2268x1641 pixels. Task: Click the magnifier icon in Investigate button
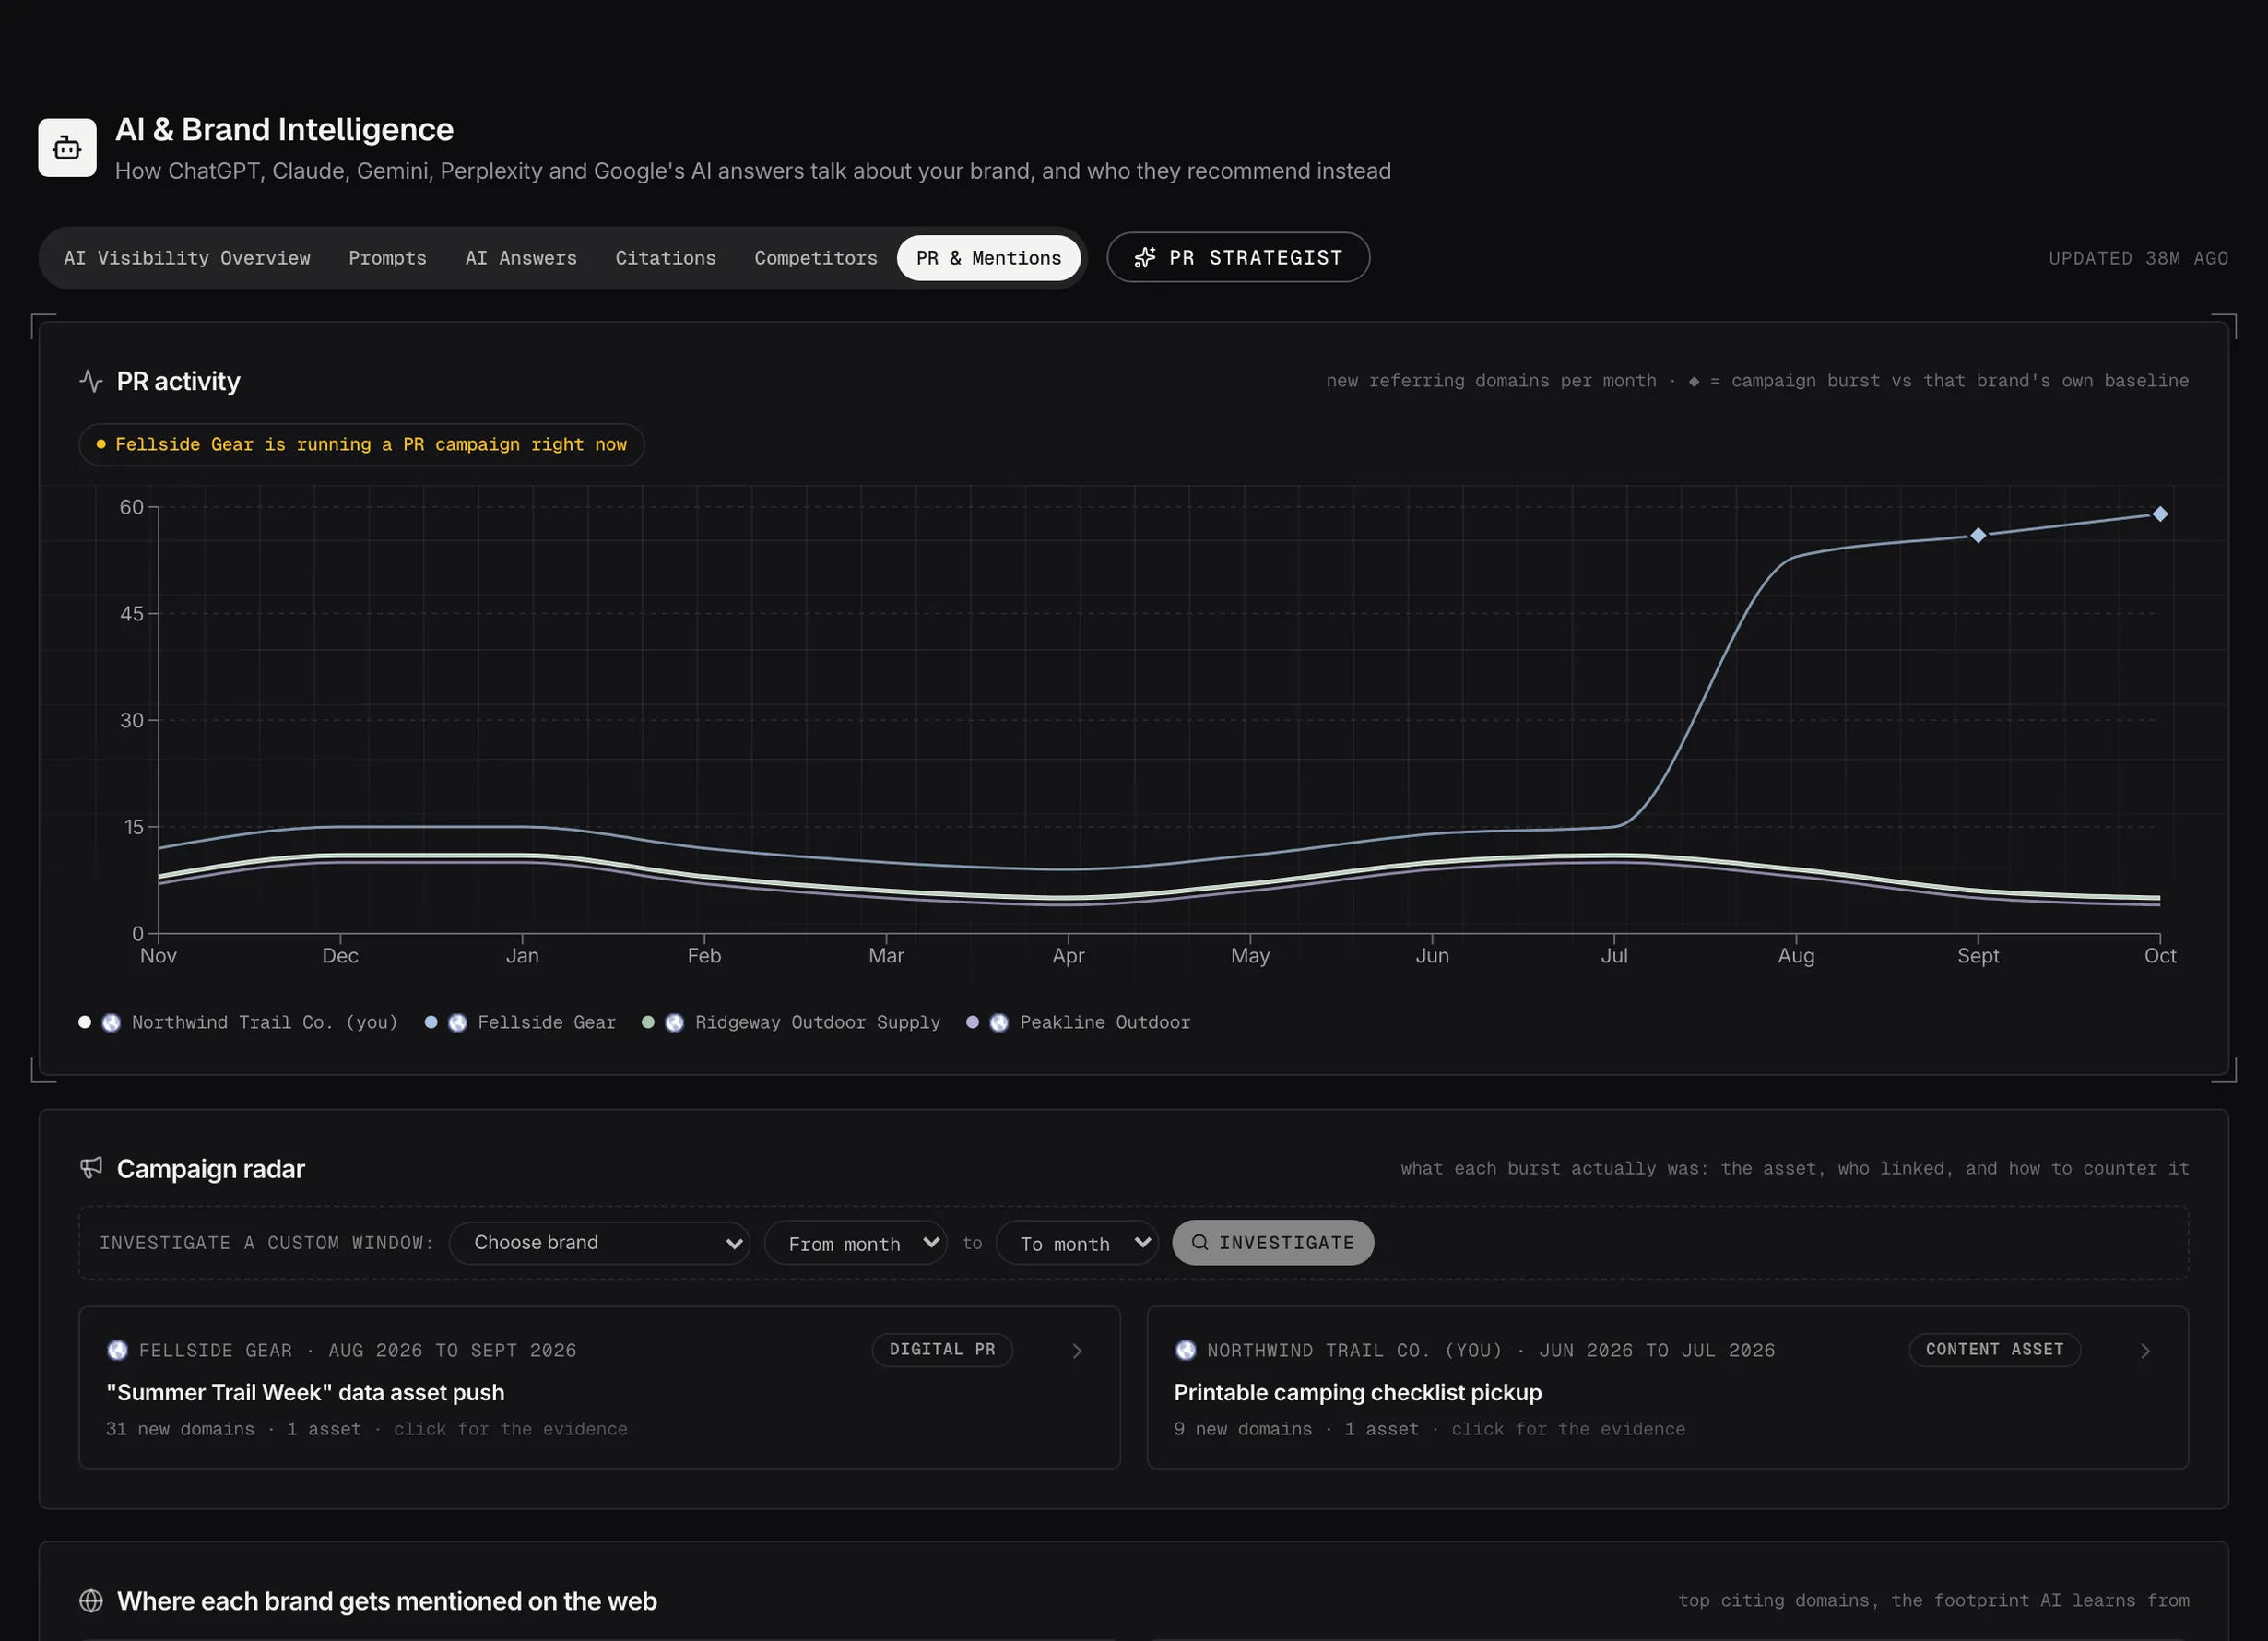click(x=1200, y=1242)
